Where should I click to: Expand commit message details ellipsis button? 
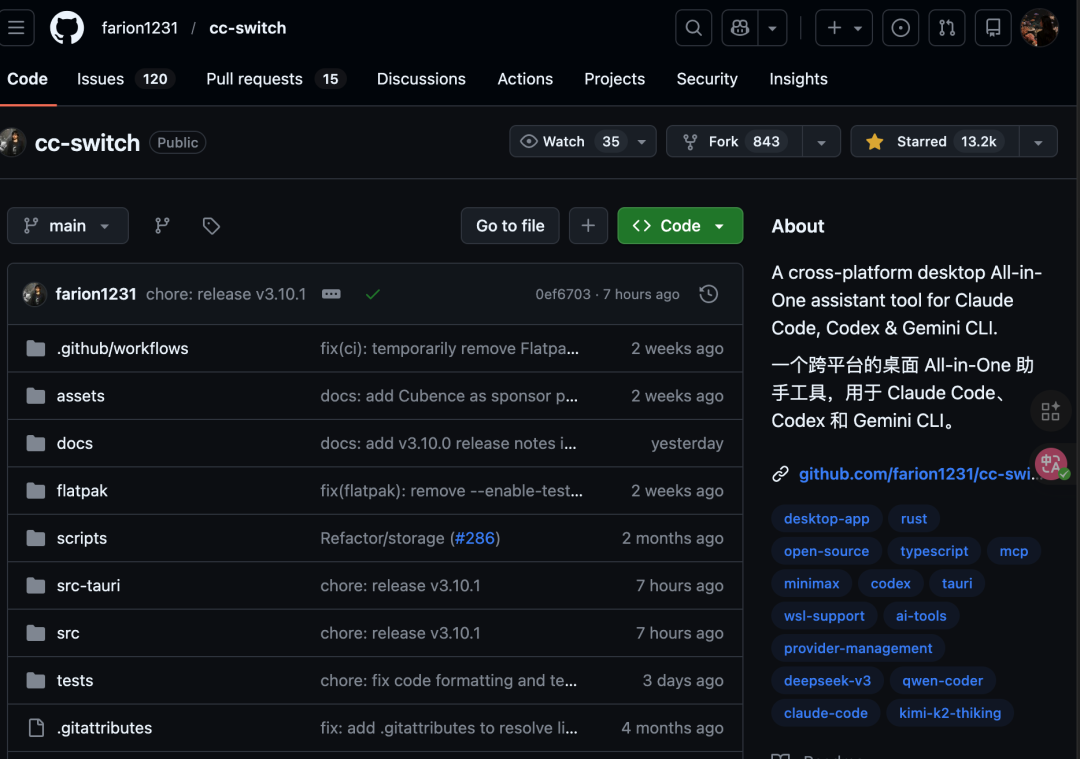331,294
